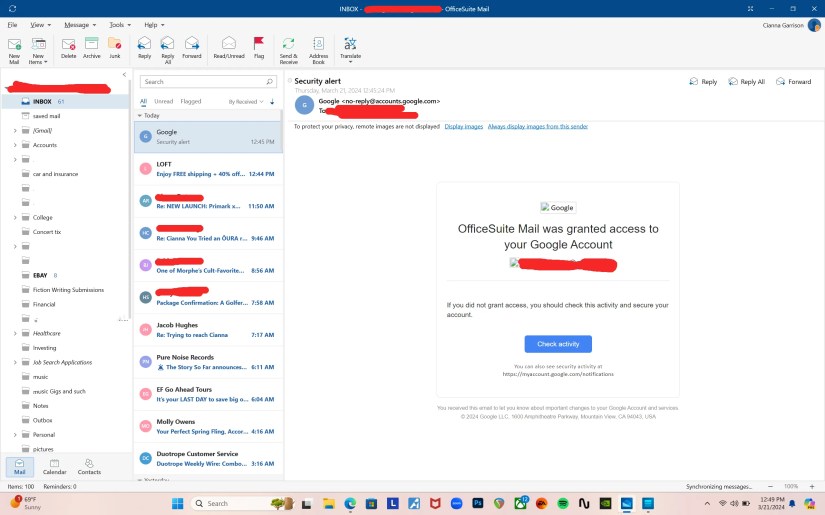Screen dimensions: 825x515
Task: Select the INBOX folder
Action: pos(65,102)
